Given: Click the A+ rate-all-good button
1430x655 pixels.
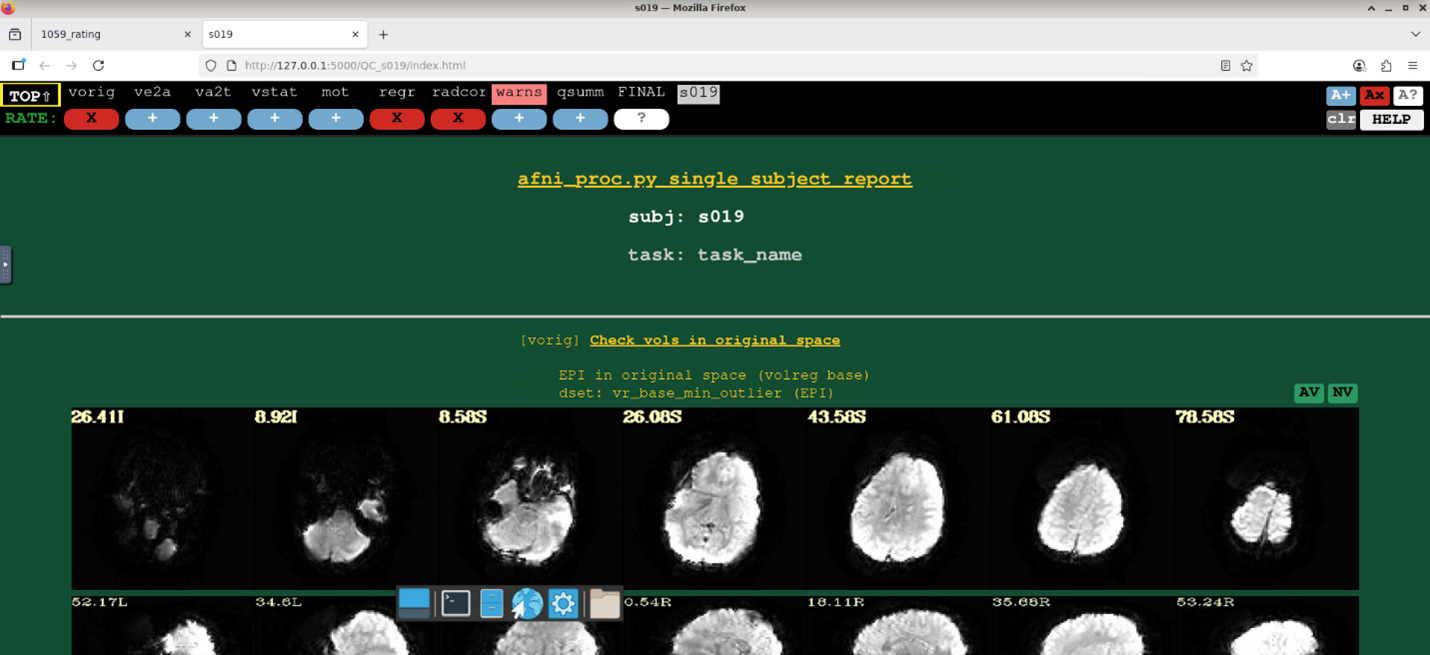Looking at the screenshot, I should point(1340,95).
